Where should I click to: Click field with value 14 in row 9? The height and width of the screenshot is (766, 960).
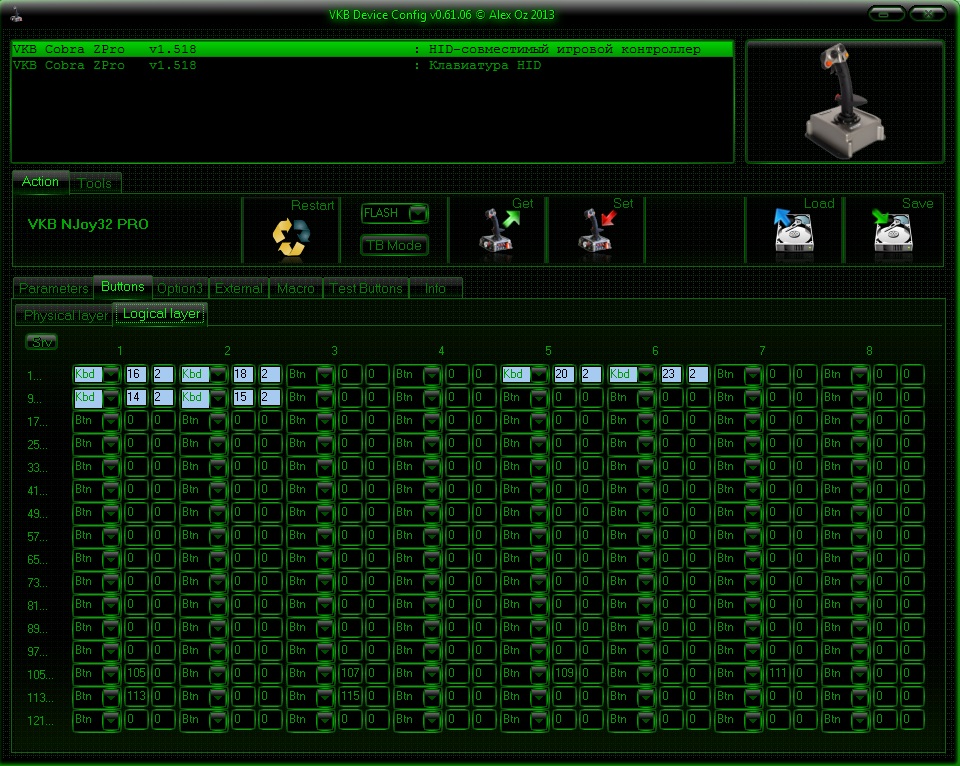point(136,397)
